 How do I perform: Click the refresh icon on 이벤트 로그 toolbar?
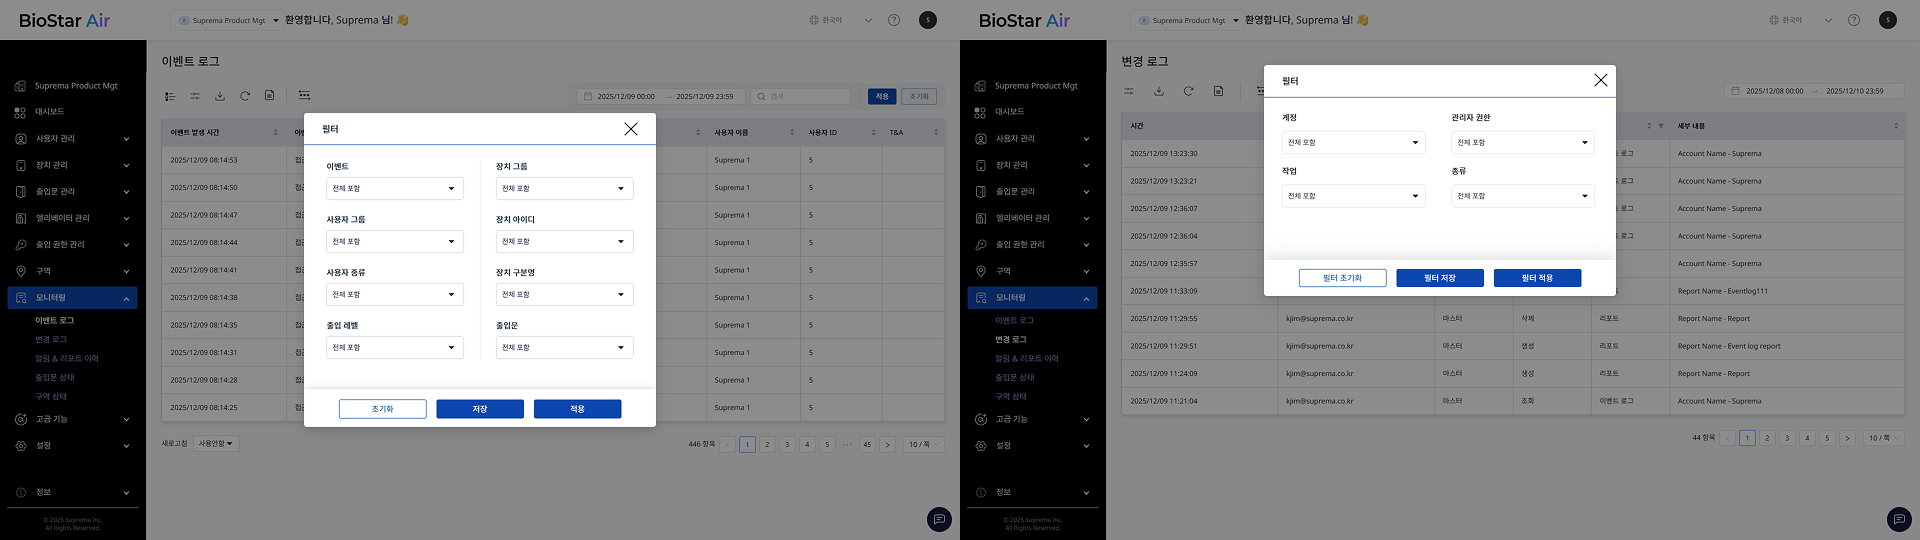(x=245, y=96)
